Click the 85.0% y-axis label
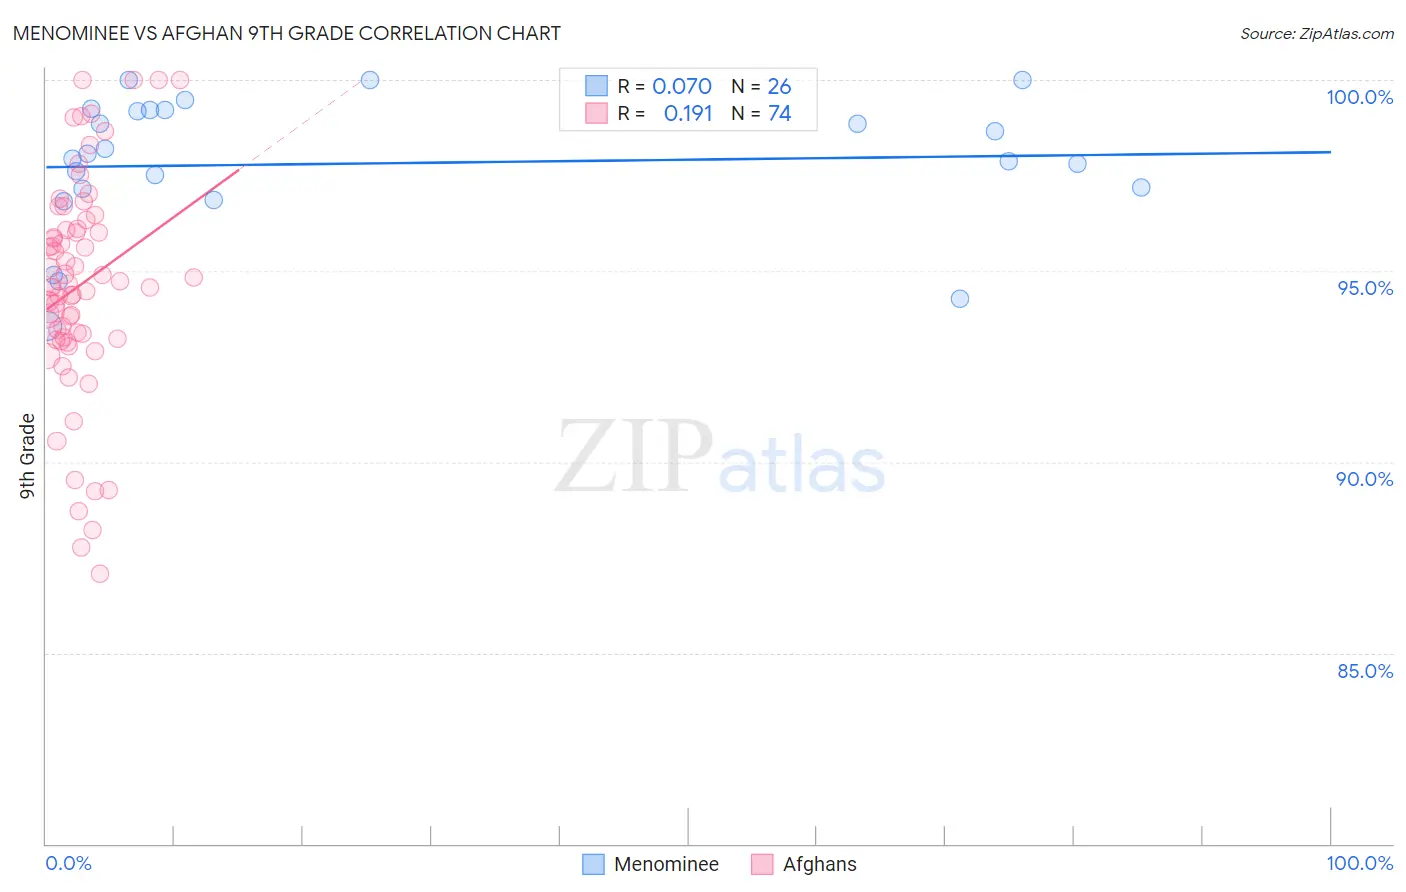Screen dimensions: 1406x892 [1365, 671]
